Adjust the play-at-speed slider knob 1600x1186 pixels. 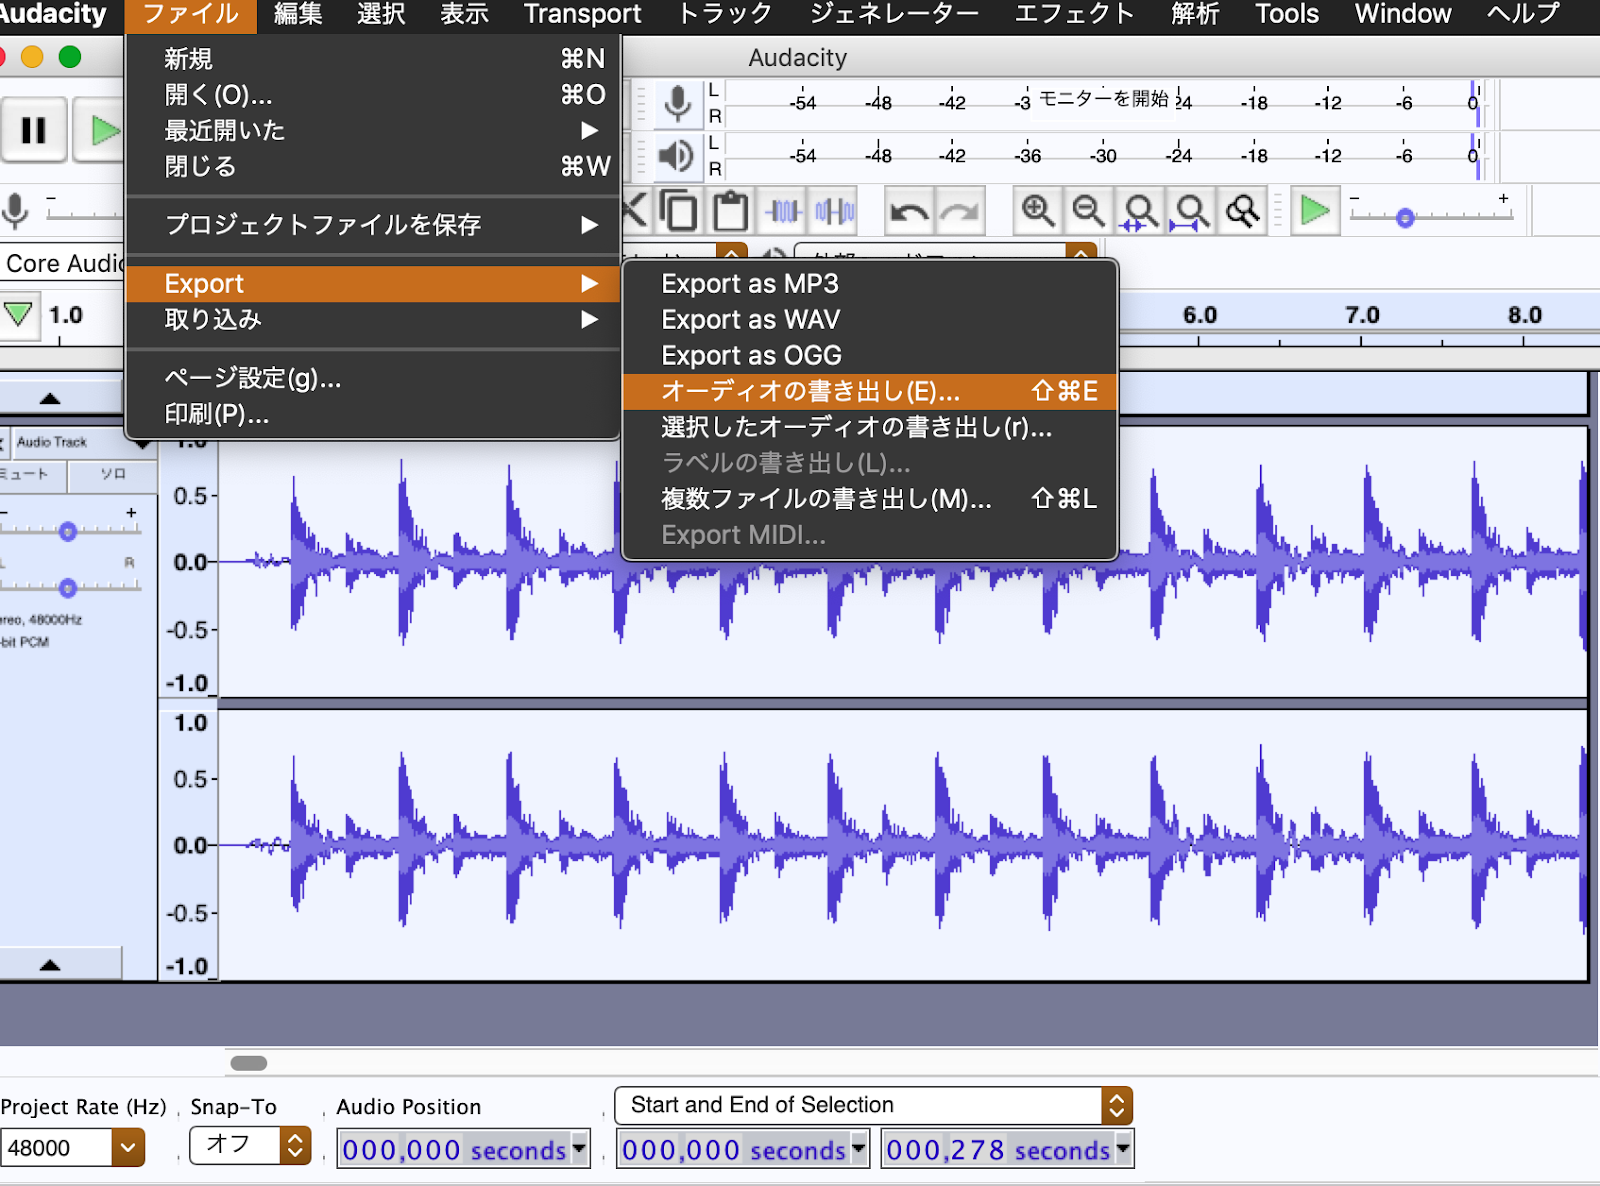click(1405, 218)
